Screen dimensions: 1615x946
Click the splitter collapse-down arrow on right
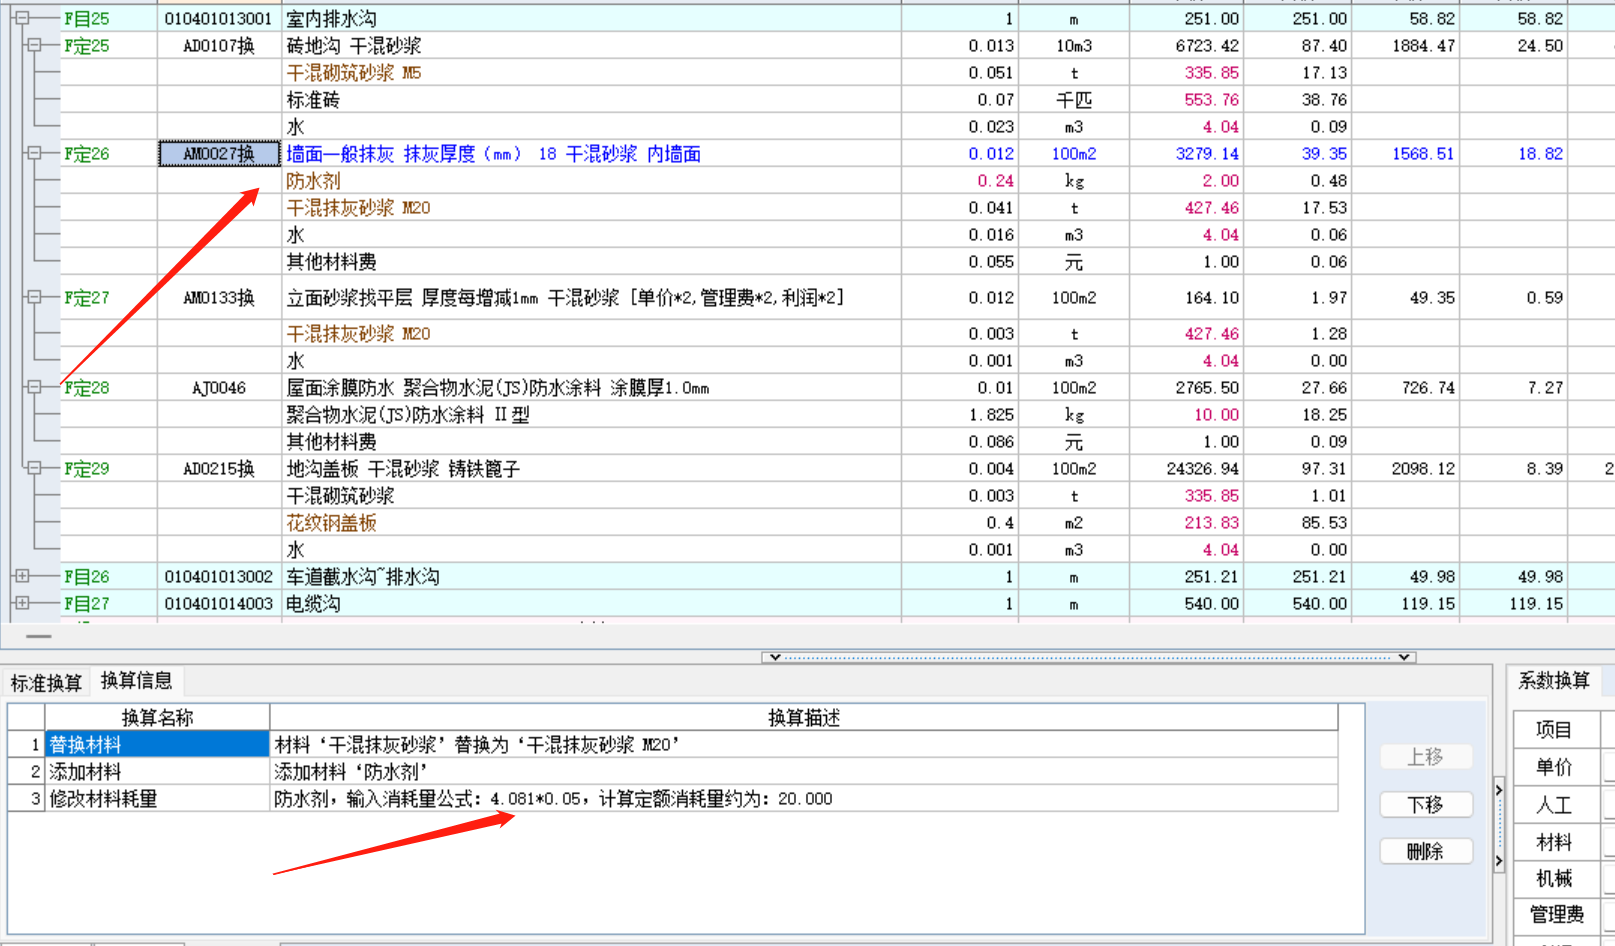[1404, 657]
